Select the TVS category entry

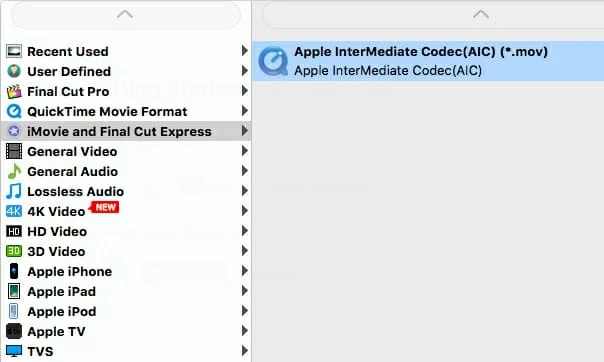[x=126, y=352]
